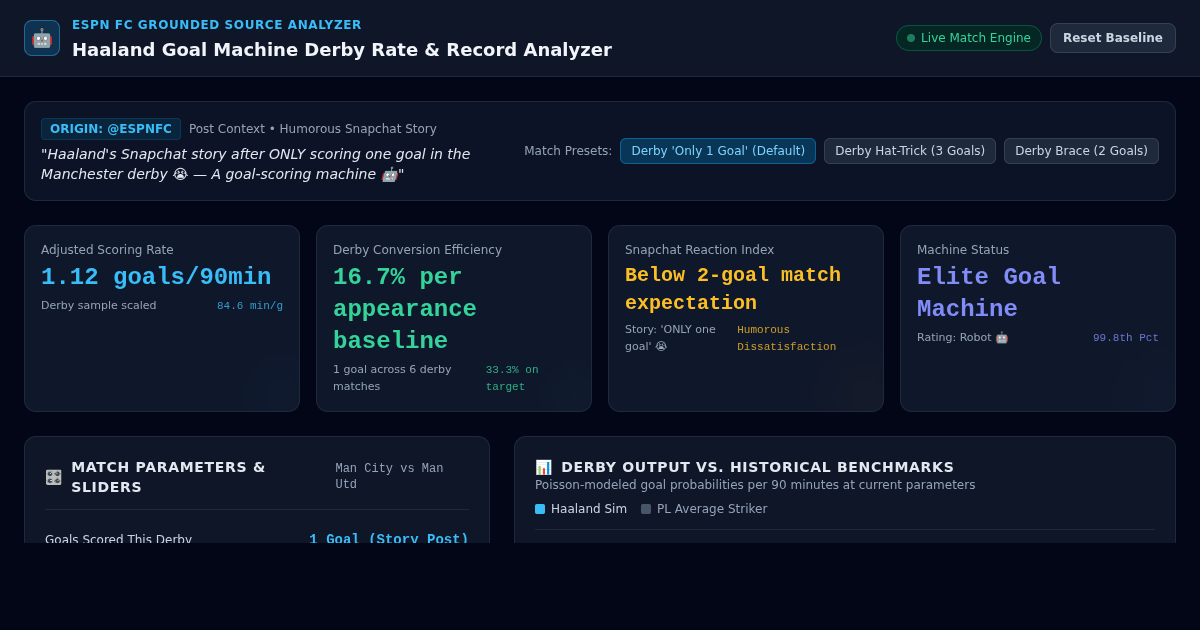Click the Poisson-modeled goal probabilities subtitle
The width and height of the screenshot is (1200, 630).
755,485
